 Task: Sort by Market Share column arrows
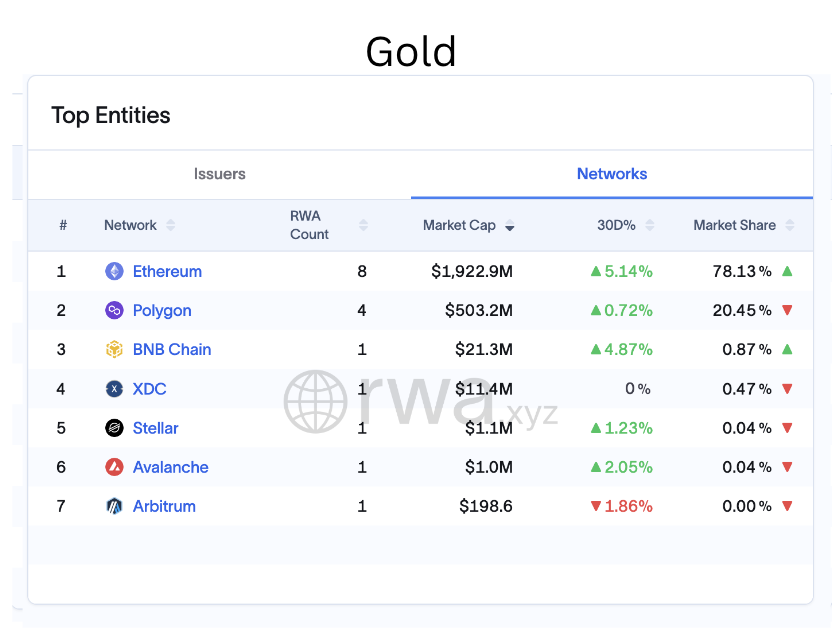(x=790, y=225)
